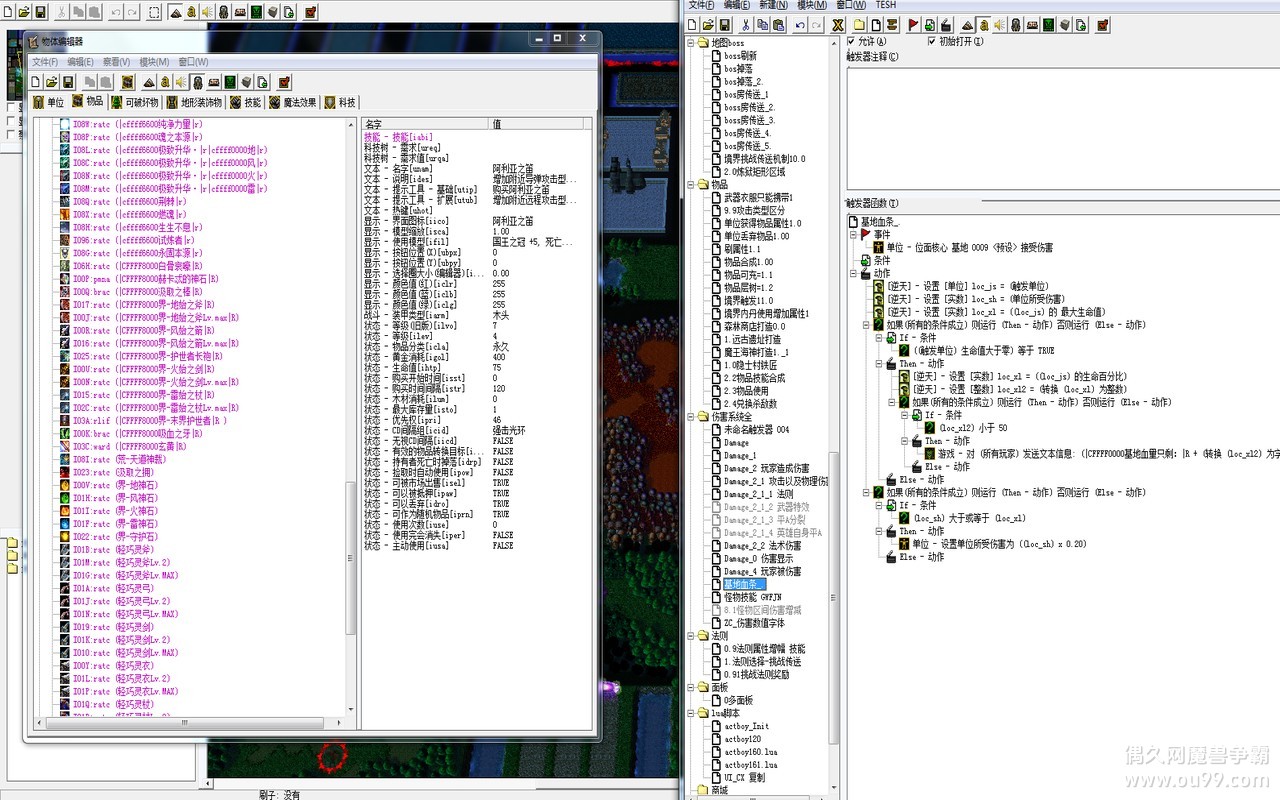Viewport: 1280px width, 800px height.
Task: Click the New Condition icon in trigger toolbar
Action: point(930,25)
